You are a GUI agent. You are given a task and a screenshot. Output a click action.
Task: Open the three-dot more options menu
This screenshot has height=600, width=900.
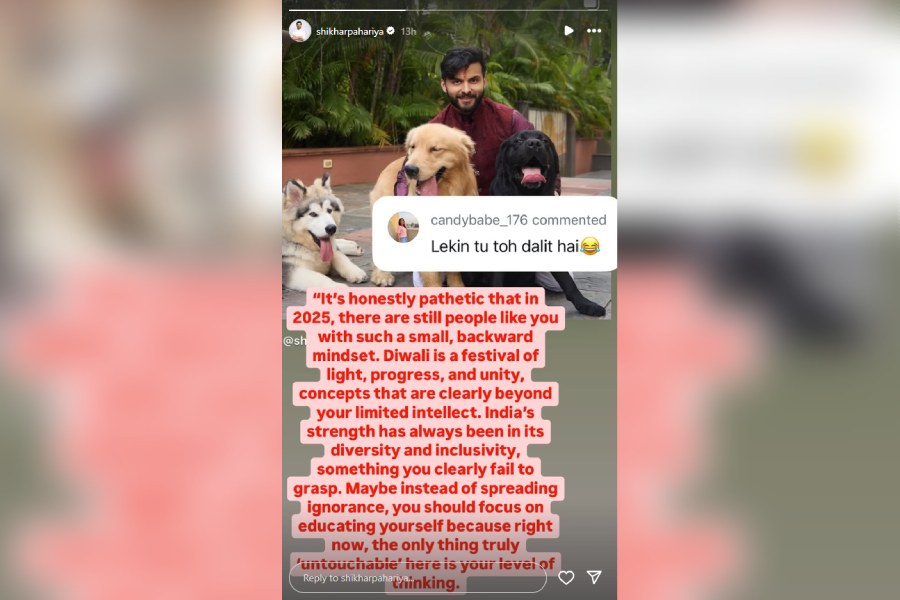point(594,30)
